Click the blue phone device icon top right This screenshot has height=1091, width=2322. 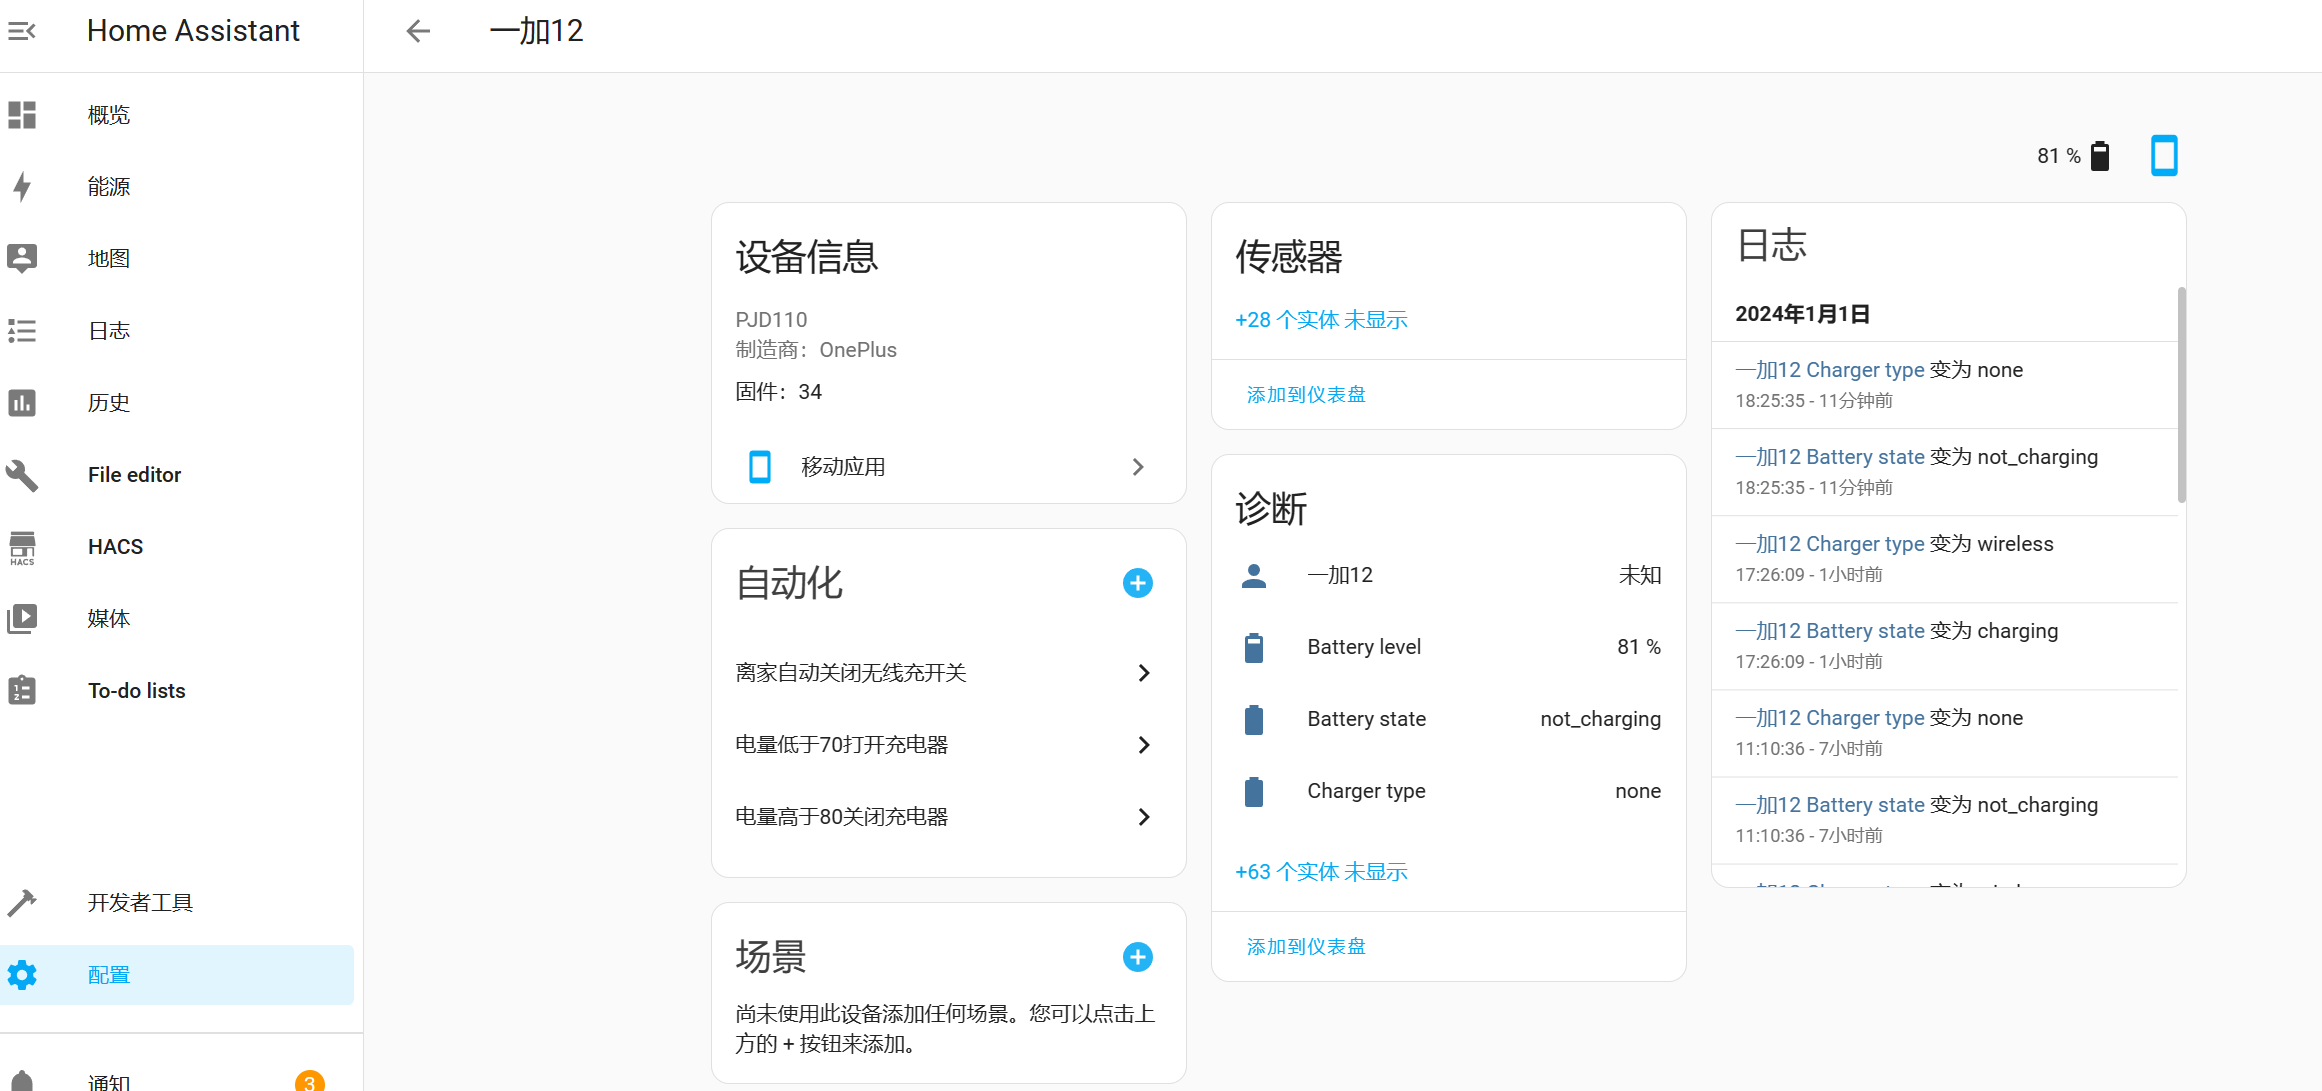tap(2164, 156)
